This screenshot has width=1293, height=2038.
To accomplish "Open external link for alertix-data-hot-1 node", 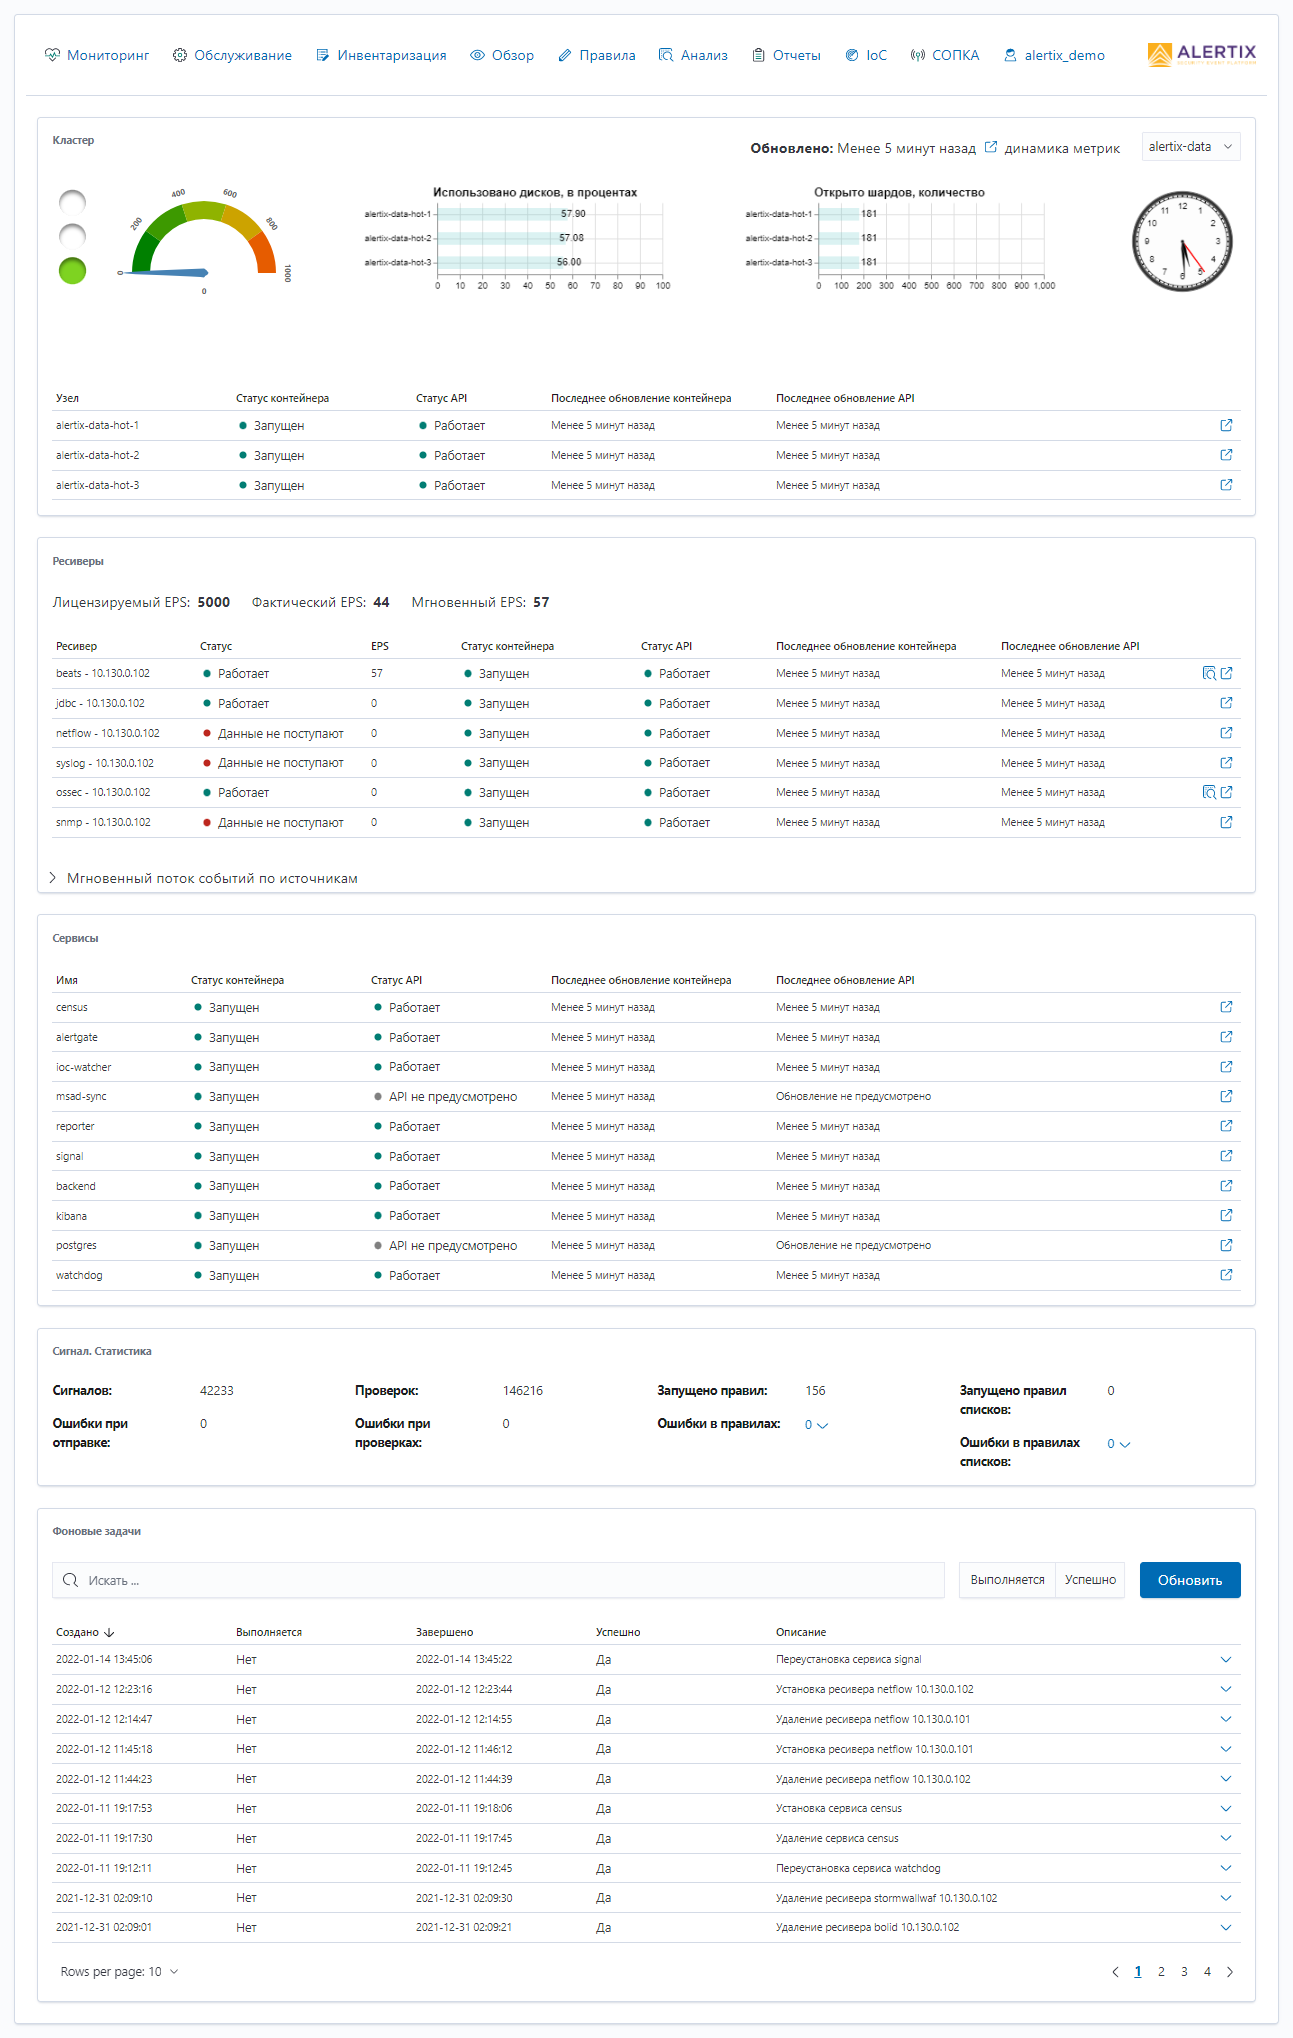I will [1226, 425].
